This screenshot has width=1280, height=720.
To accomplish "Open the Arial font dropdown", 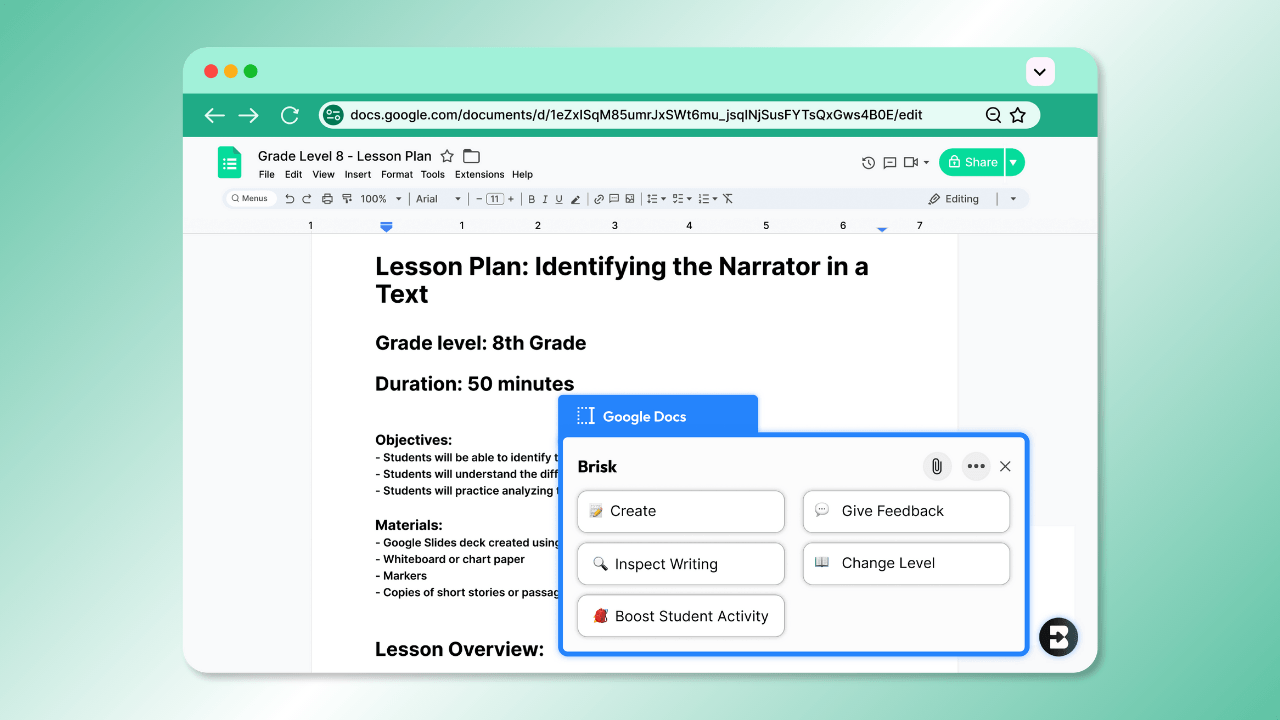I will pyautogui.click(x=438, y=199).
